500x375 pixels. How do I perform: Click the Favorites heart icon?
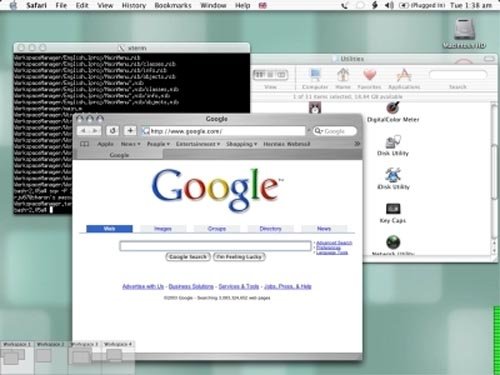(x=369, y=79)
